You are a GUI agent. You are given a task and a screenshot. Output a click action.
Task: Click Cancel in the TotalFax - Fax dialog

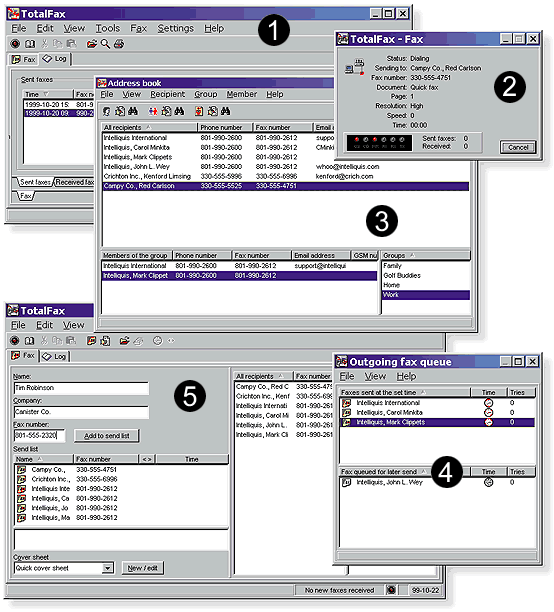coord(518,148)
